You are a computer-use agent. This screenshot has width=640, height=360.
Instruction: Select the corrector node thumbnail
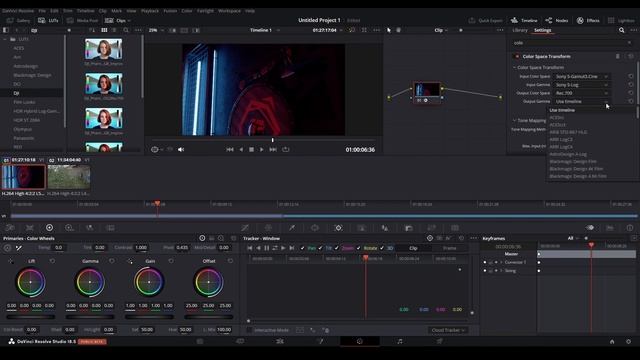[x=427, y=89]
